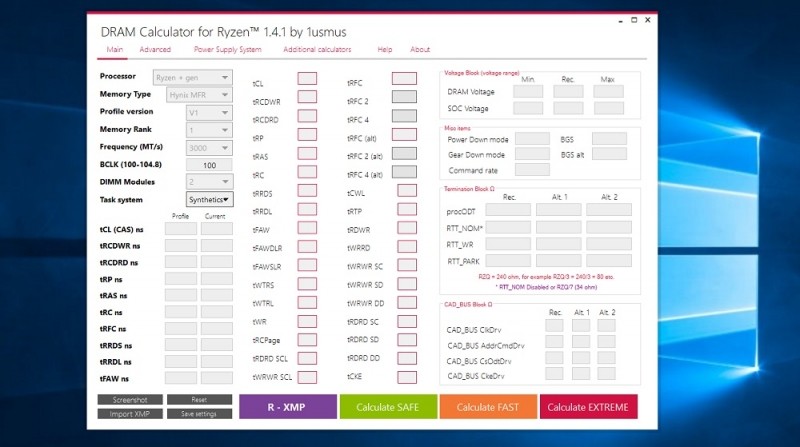This screenshot has width=800, height=447.
Task: Click the tRP timing box
Action: (307, 135)
